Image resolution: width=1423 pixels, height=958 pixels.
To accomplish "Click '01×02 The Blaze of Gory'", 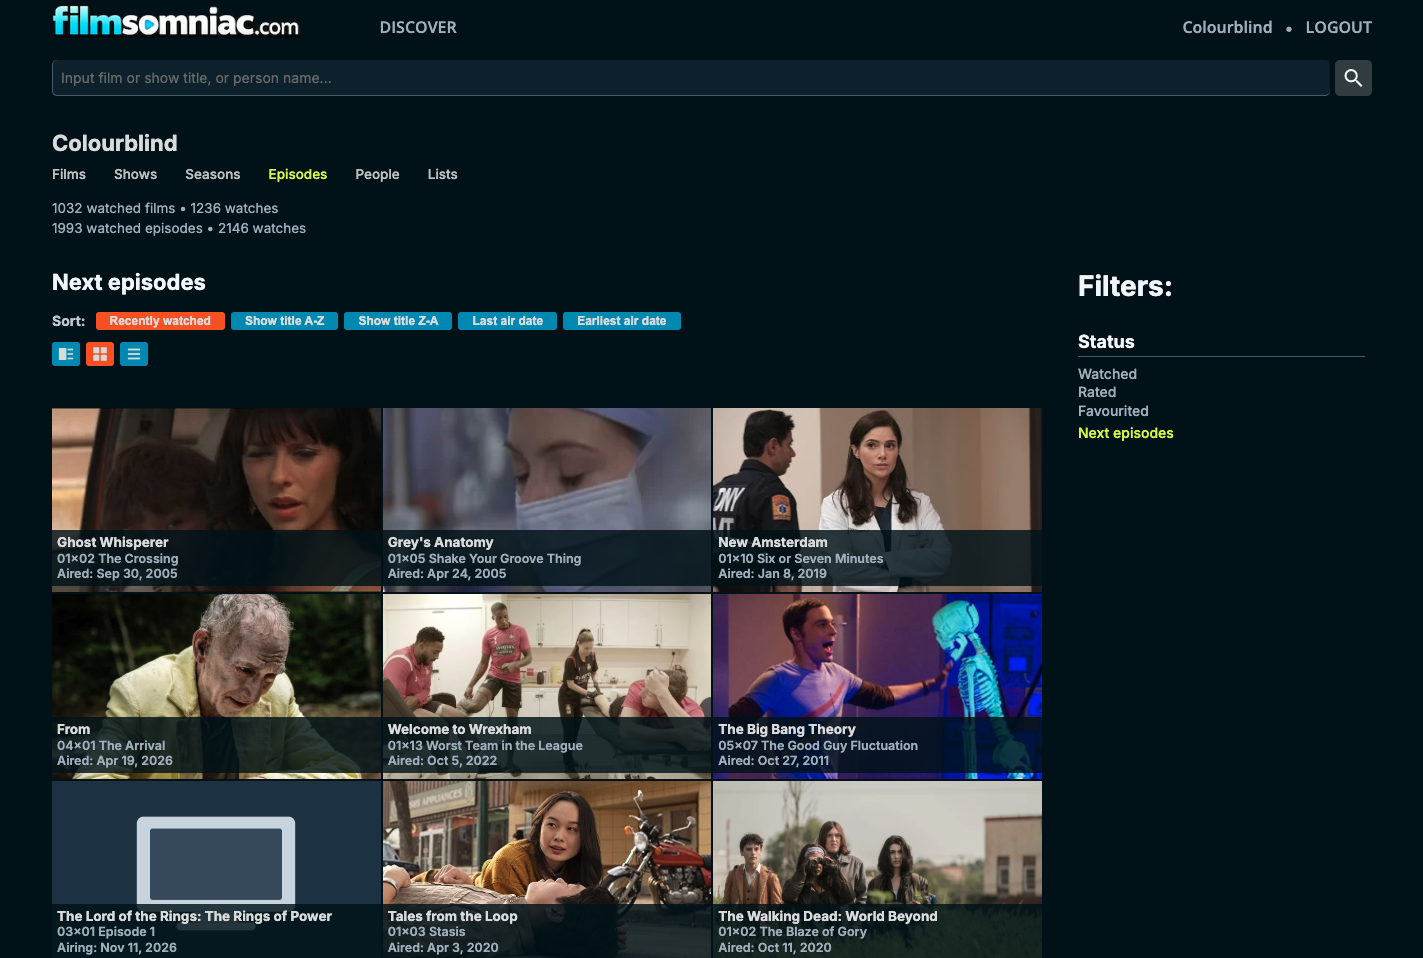I will coord(792,932).
